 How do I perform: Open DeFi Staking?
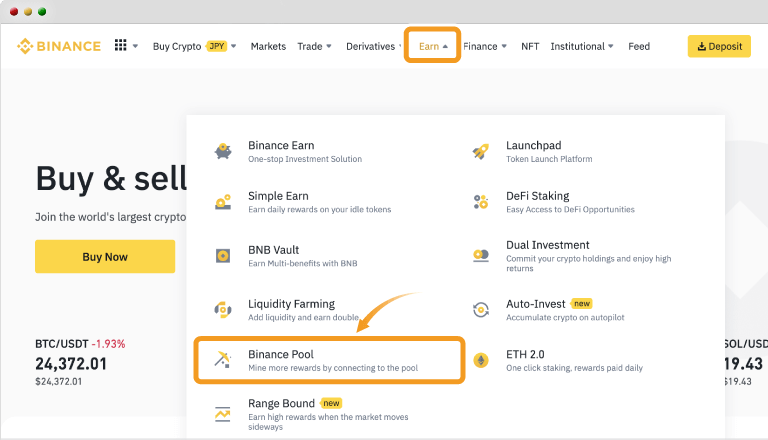[x=537, y=196]
